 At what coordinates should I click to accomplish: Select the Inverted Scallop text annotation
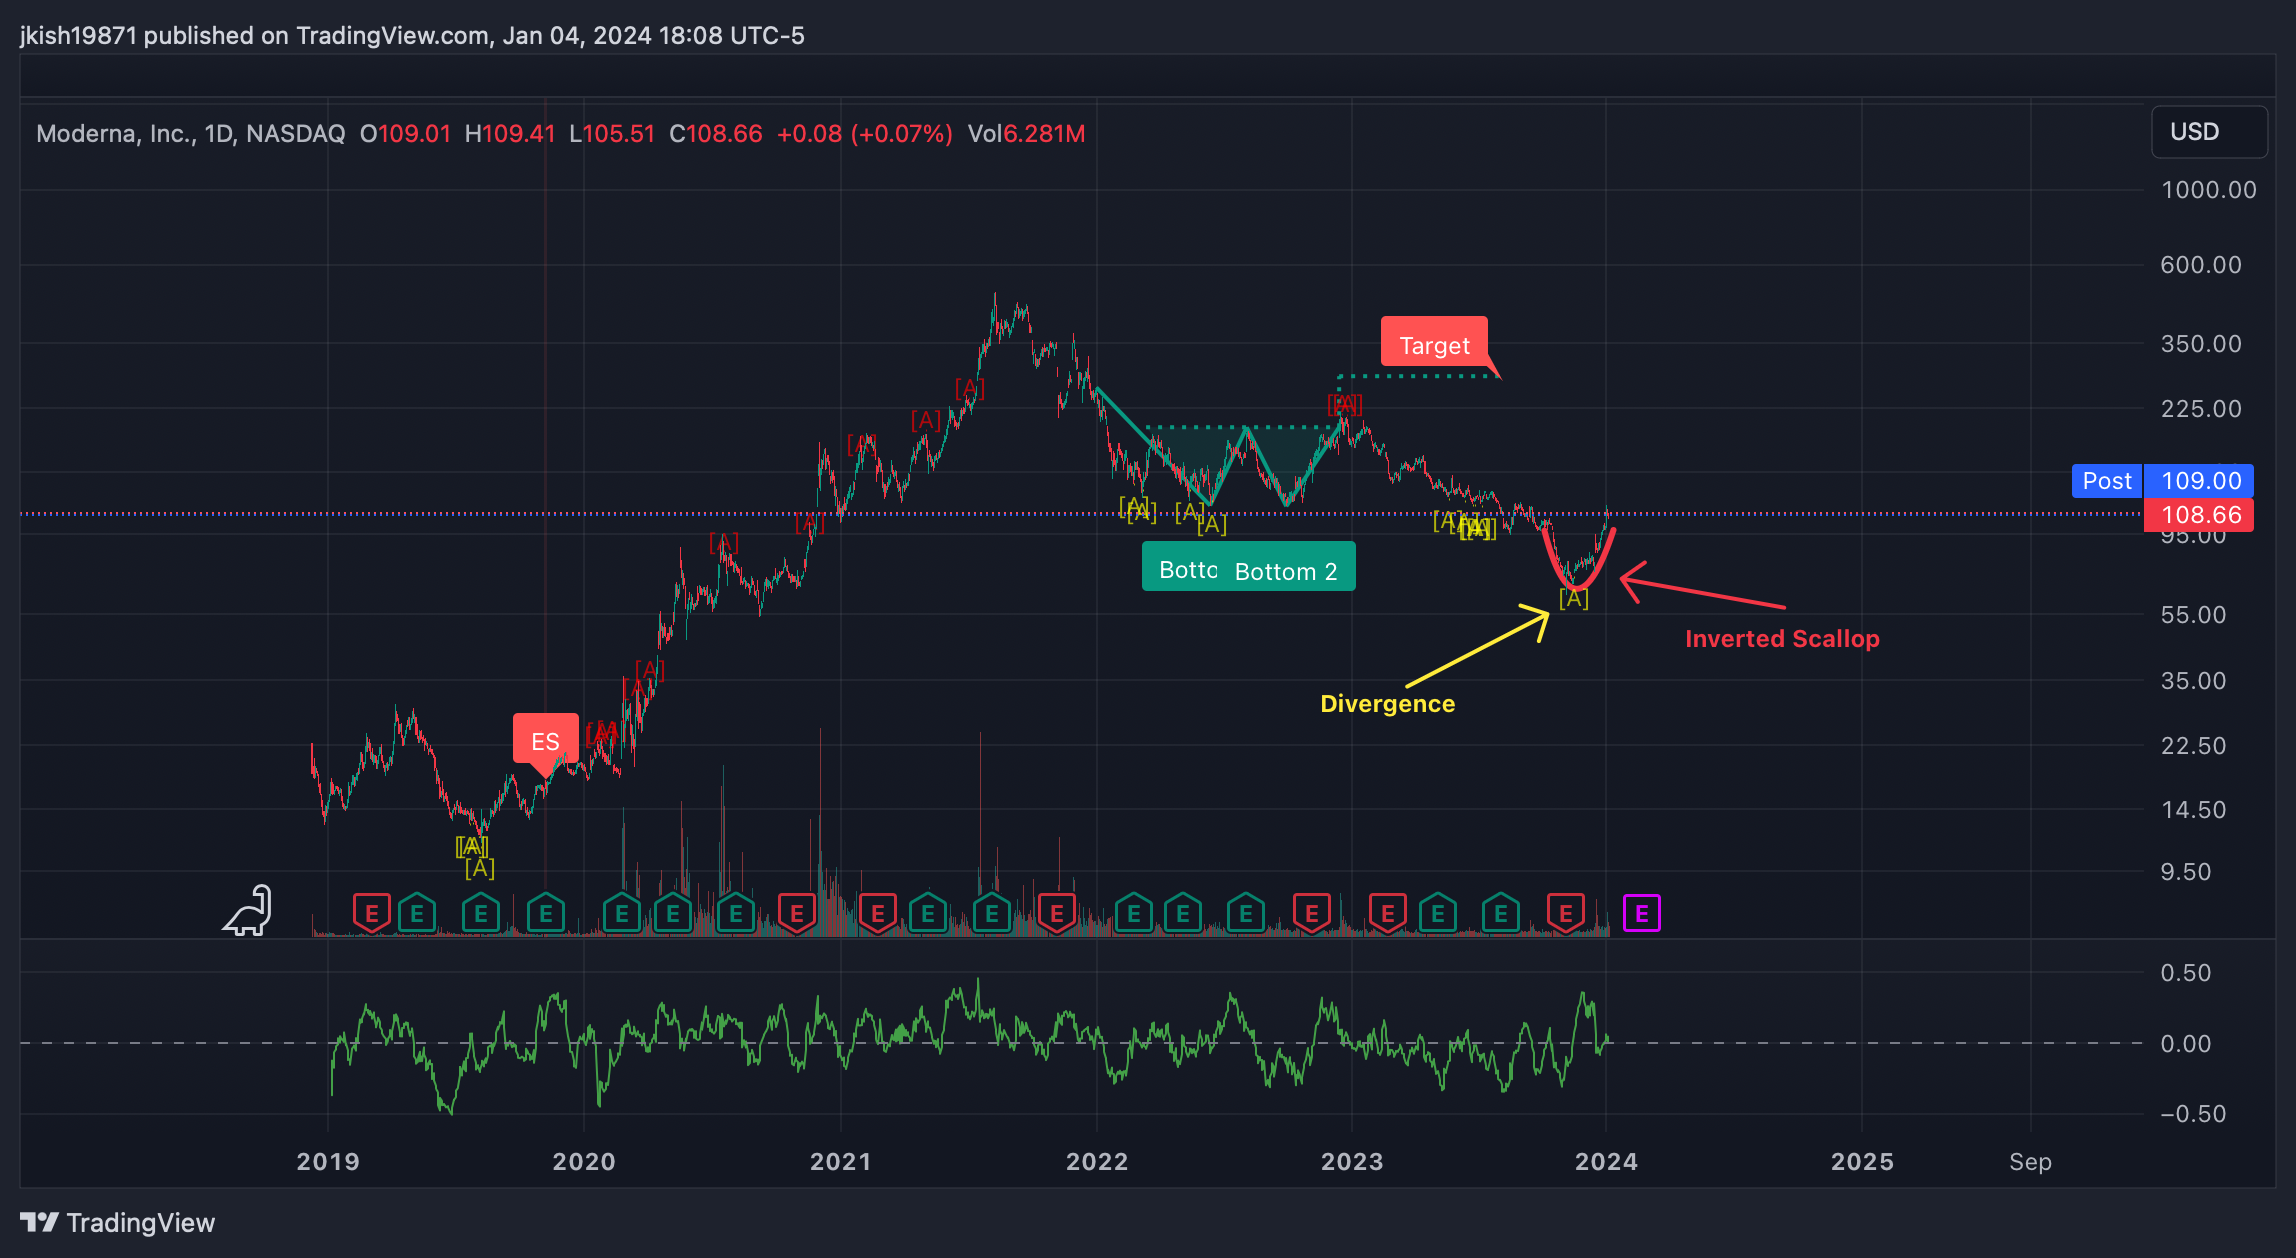[x=1782, y=639]
